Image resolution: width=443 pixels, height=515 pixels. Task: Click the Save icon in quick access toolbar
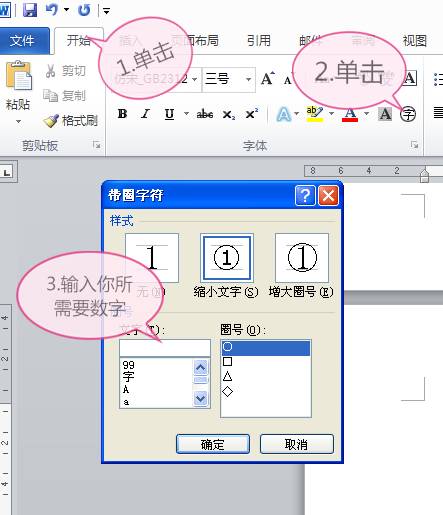coord(30,10)
